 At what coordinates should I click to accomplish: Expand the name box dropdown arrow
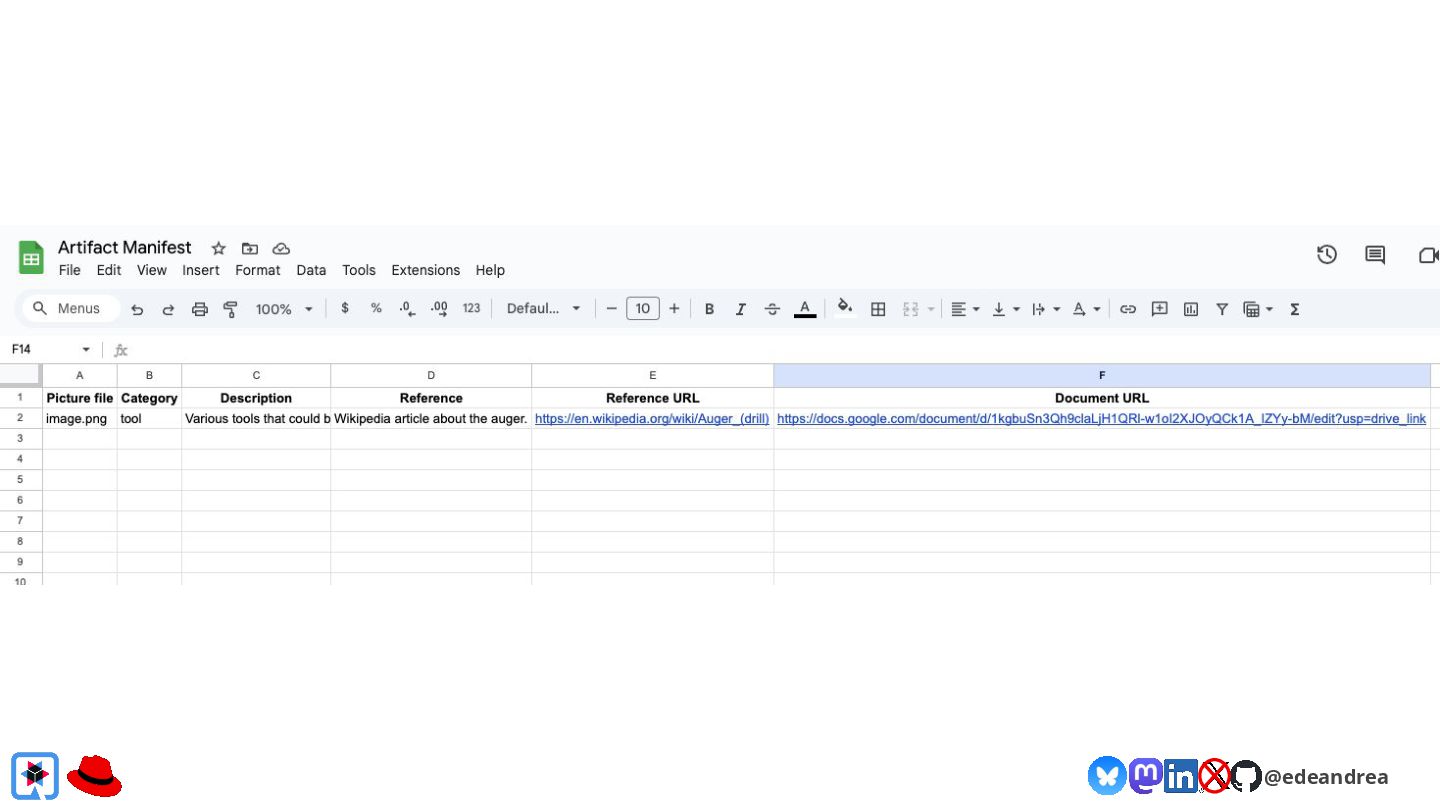tap(86, 350)
